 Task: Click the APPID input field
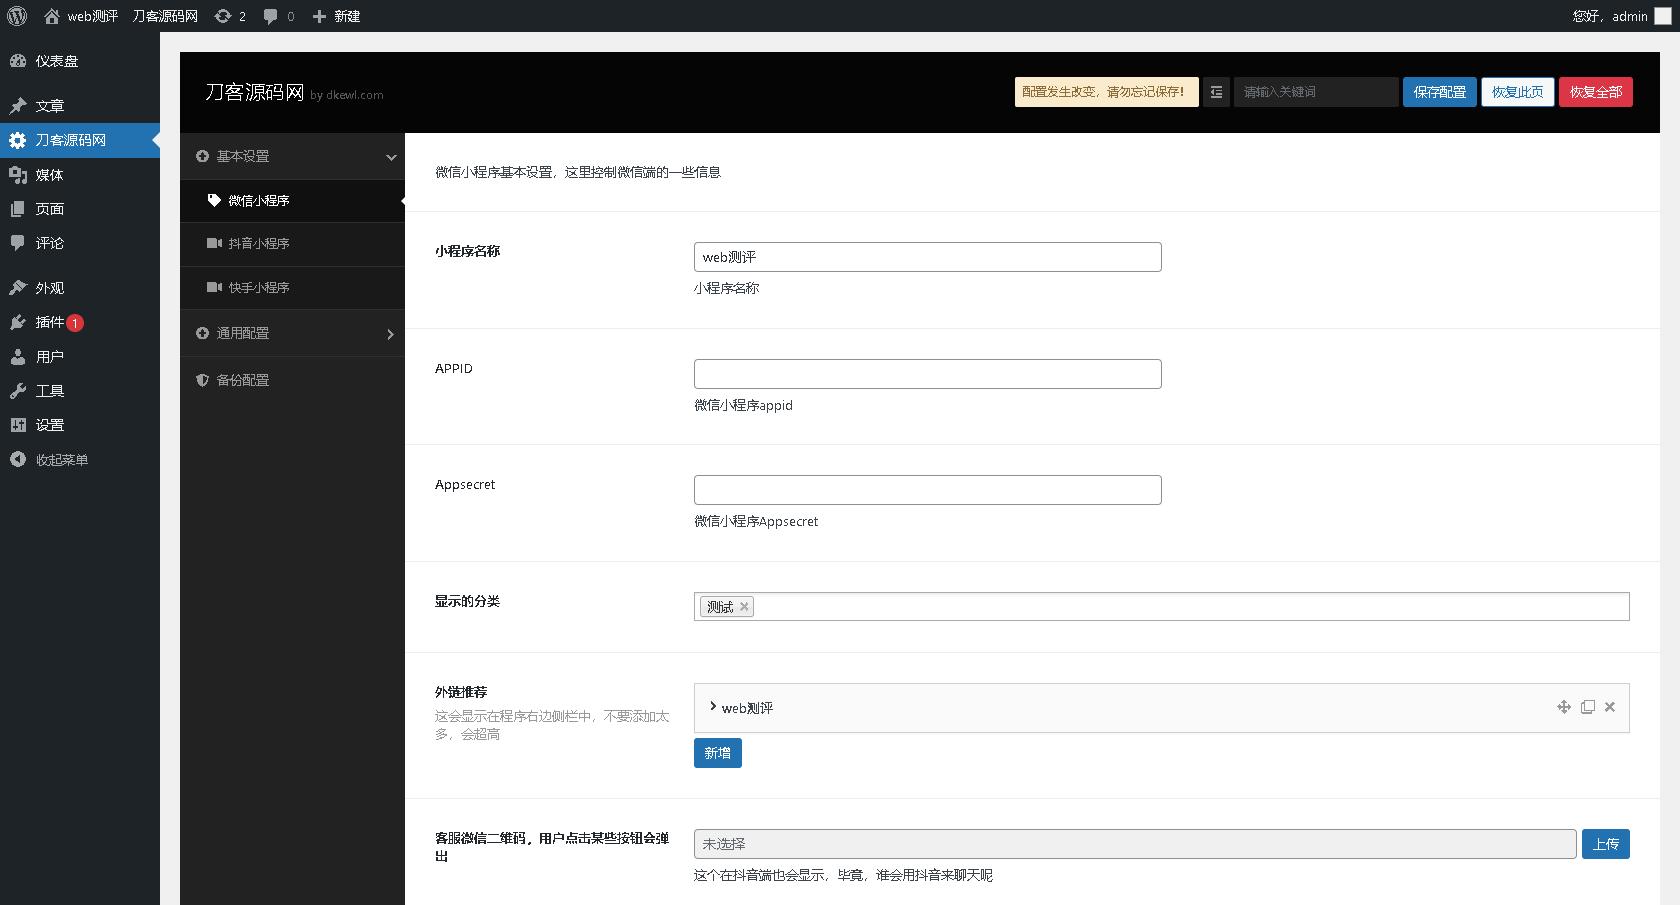(x=927, y=373)
